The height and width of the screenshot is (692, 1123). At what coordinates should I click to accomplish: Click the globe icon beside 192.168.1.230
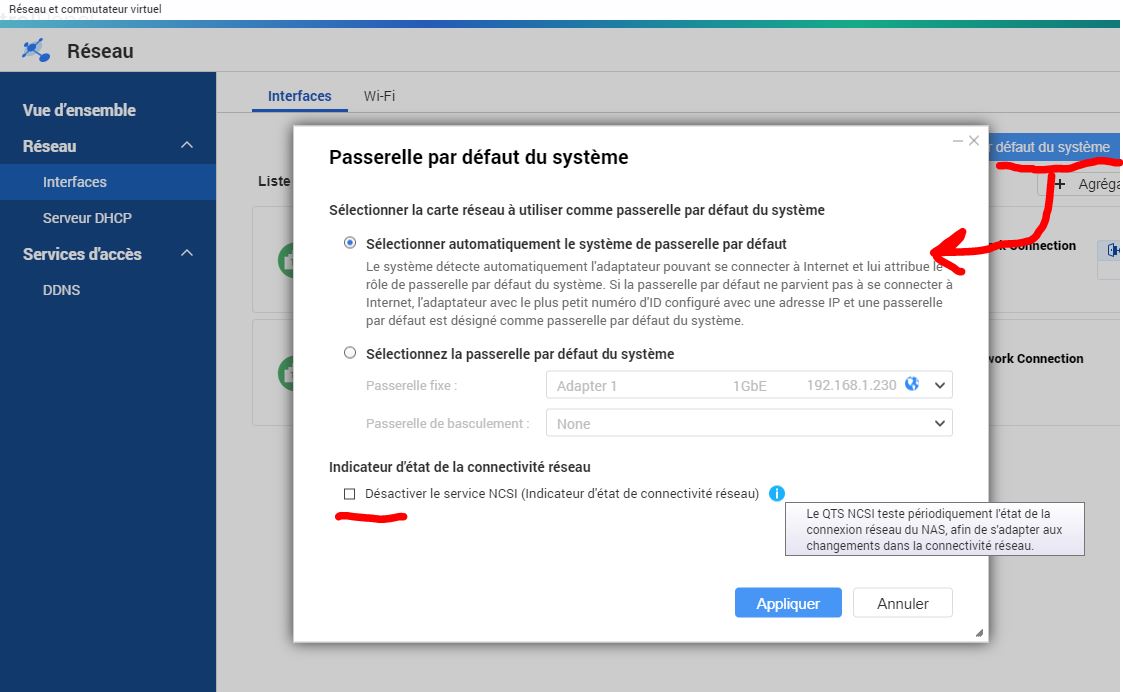[x=911, y=384]
